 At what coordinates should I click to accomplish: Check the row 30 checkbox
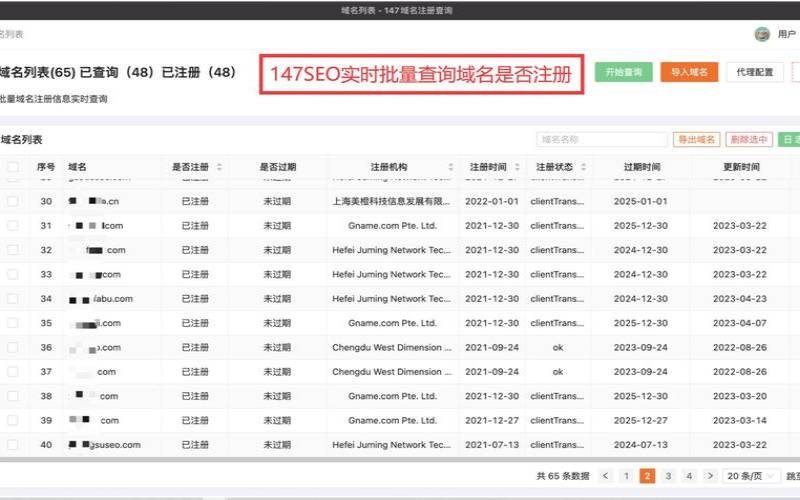(13, 201)
